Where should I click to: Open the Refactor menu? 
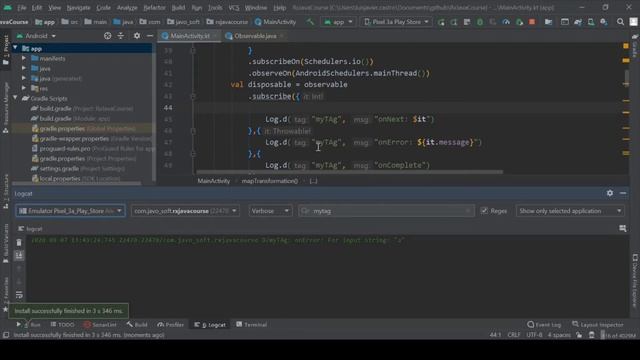[154, 8]
